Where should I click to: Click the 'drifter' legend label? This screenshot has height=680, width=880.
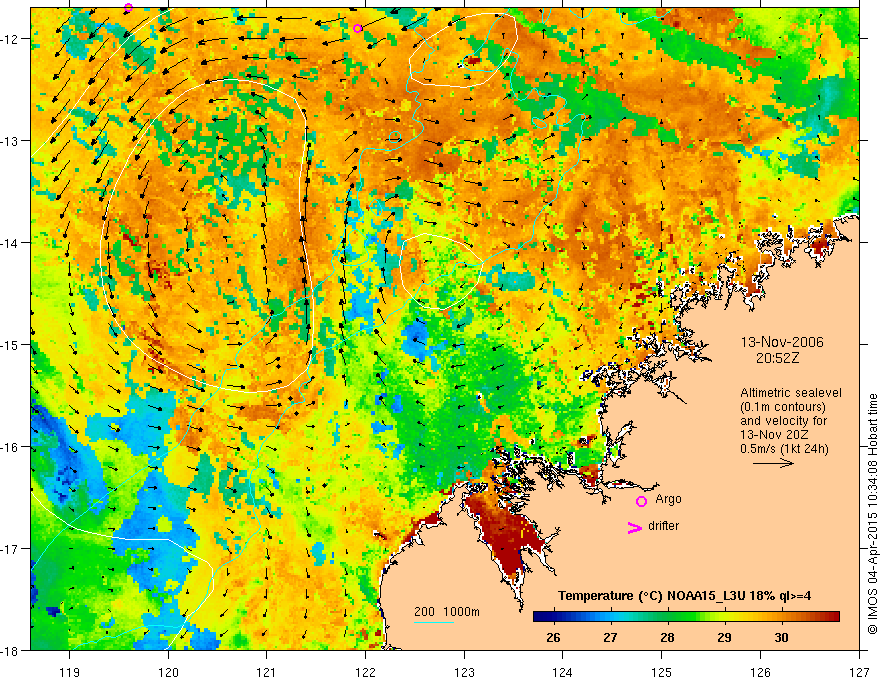(x=663, y=526)
